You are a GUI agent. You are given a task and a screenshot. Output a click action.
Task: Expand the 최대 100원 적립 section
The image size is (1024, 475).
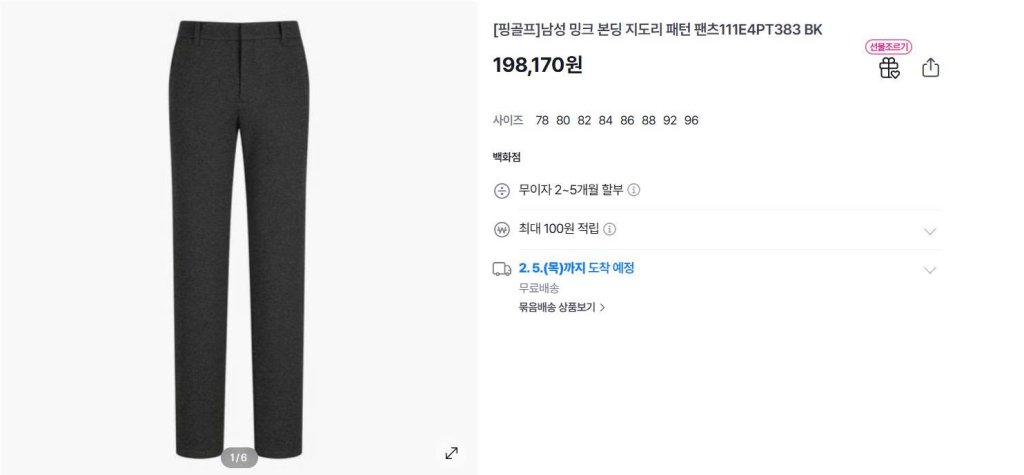coord(930,231)
